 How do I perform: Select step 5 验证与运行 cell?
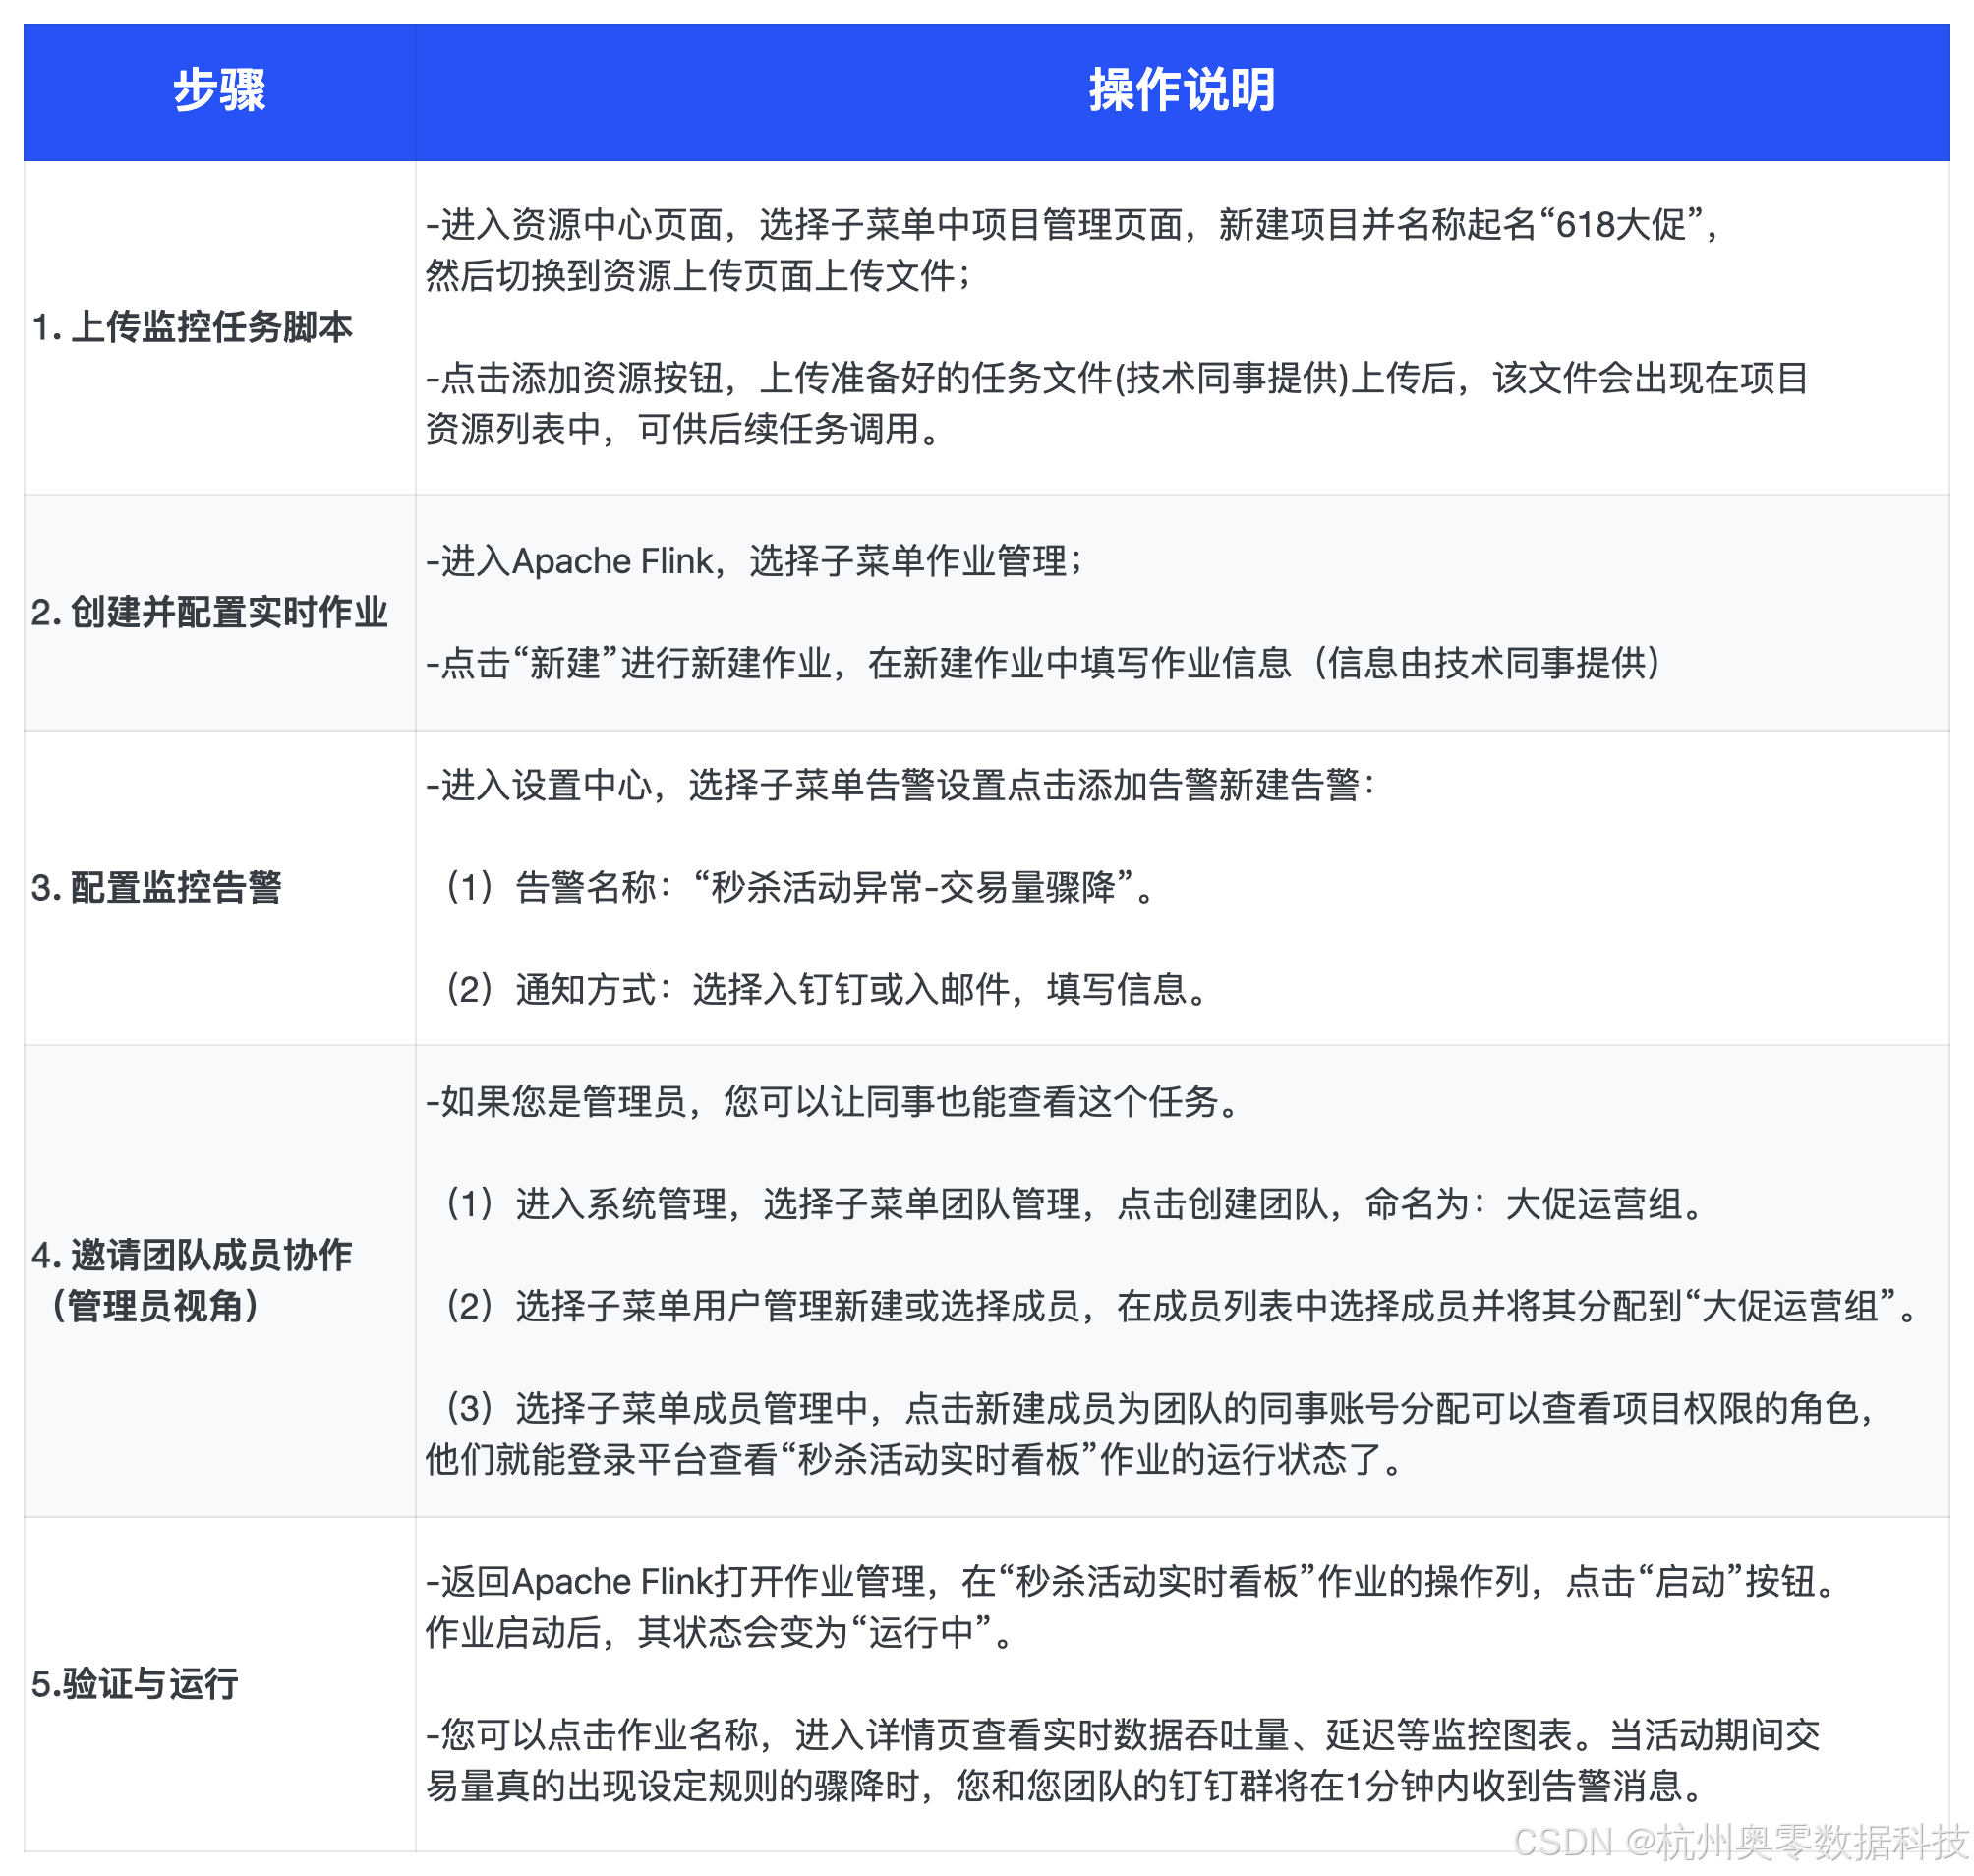pyautogui.click(x=135, y=1684)
